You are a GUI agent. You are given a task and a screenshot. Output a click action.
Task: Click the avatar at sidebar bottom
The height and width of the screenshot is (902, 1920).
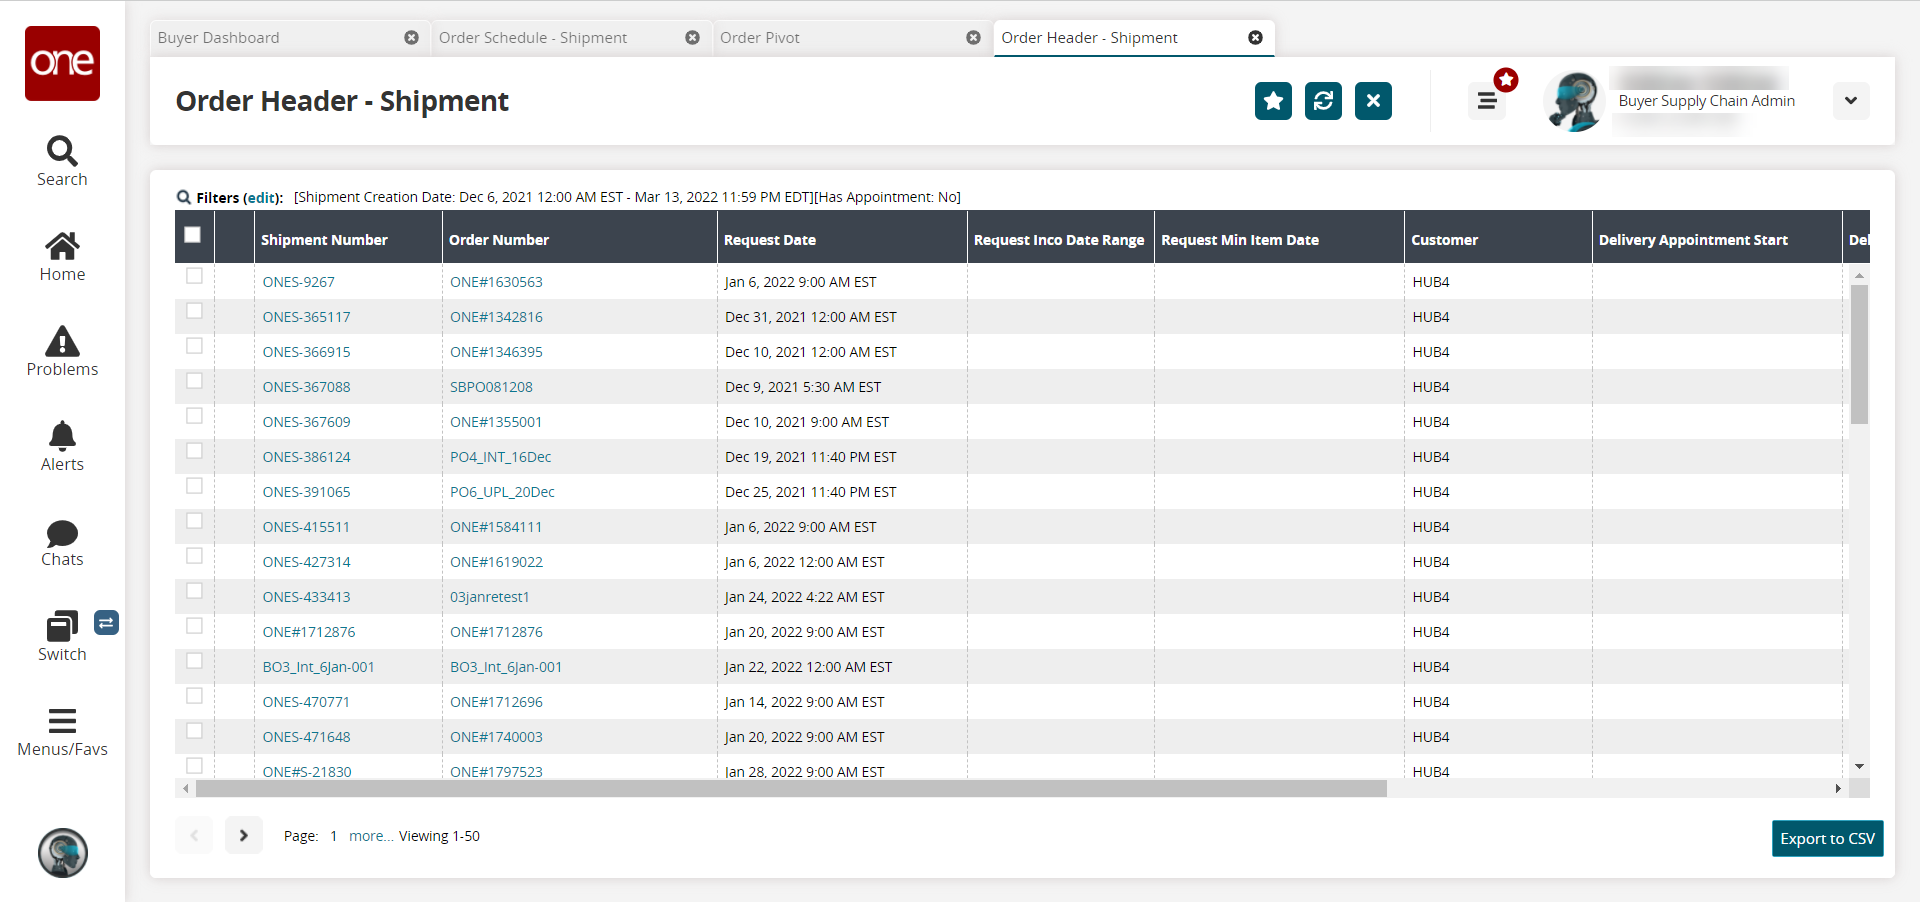63,853
